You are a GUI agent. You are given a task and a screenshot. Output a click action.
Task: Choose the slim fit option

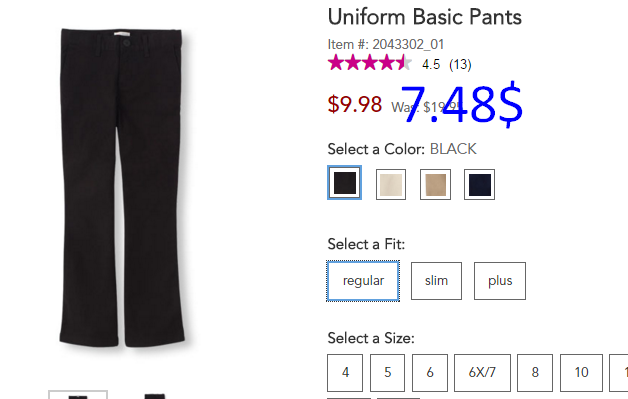click(436, 281)
